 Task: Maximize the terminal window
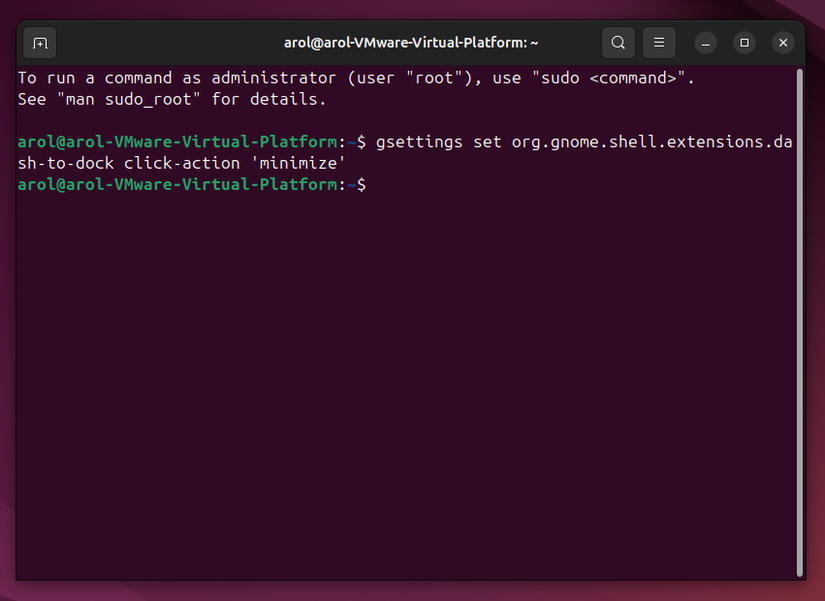pyautogui.click(x=744, y=43)
